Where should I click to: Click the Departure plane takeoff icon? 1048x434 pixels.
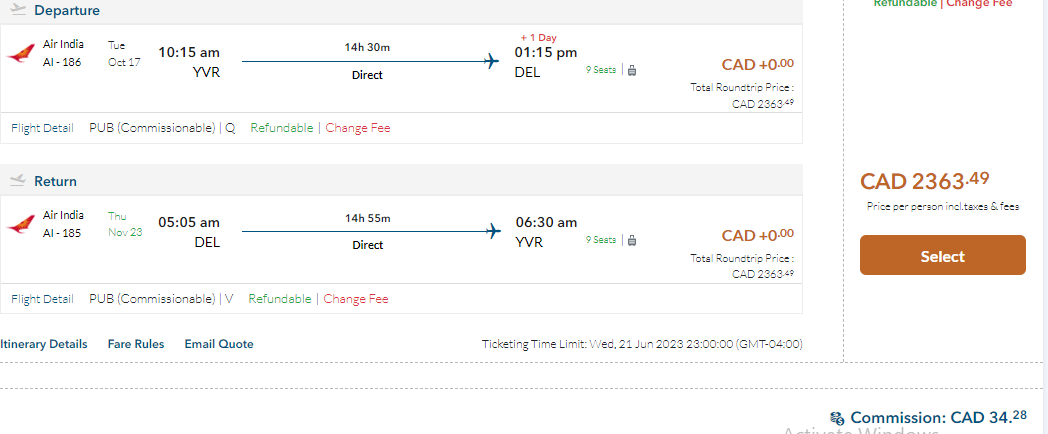pyautogui.click(x=17, y=10)
